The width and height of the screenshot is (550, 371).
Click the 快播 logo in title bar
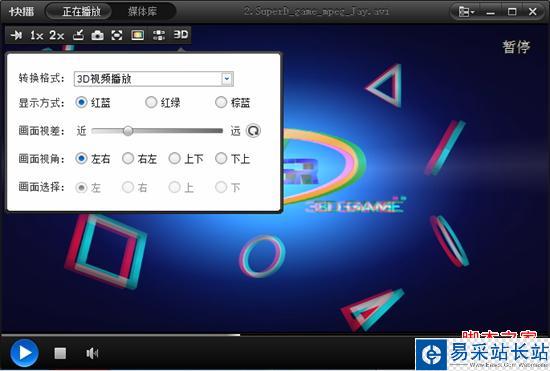[x=22, y=12]
